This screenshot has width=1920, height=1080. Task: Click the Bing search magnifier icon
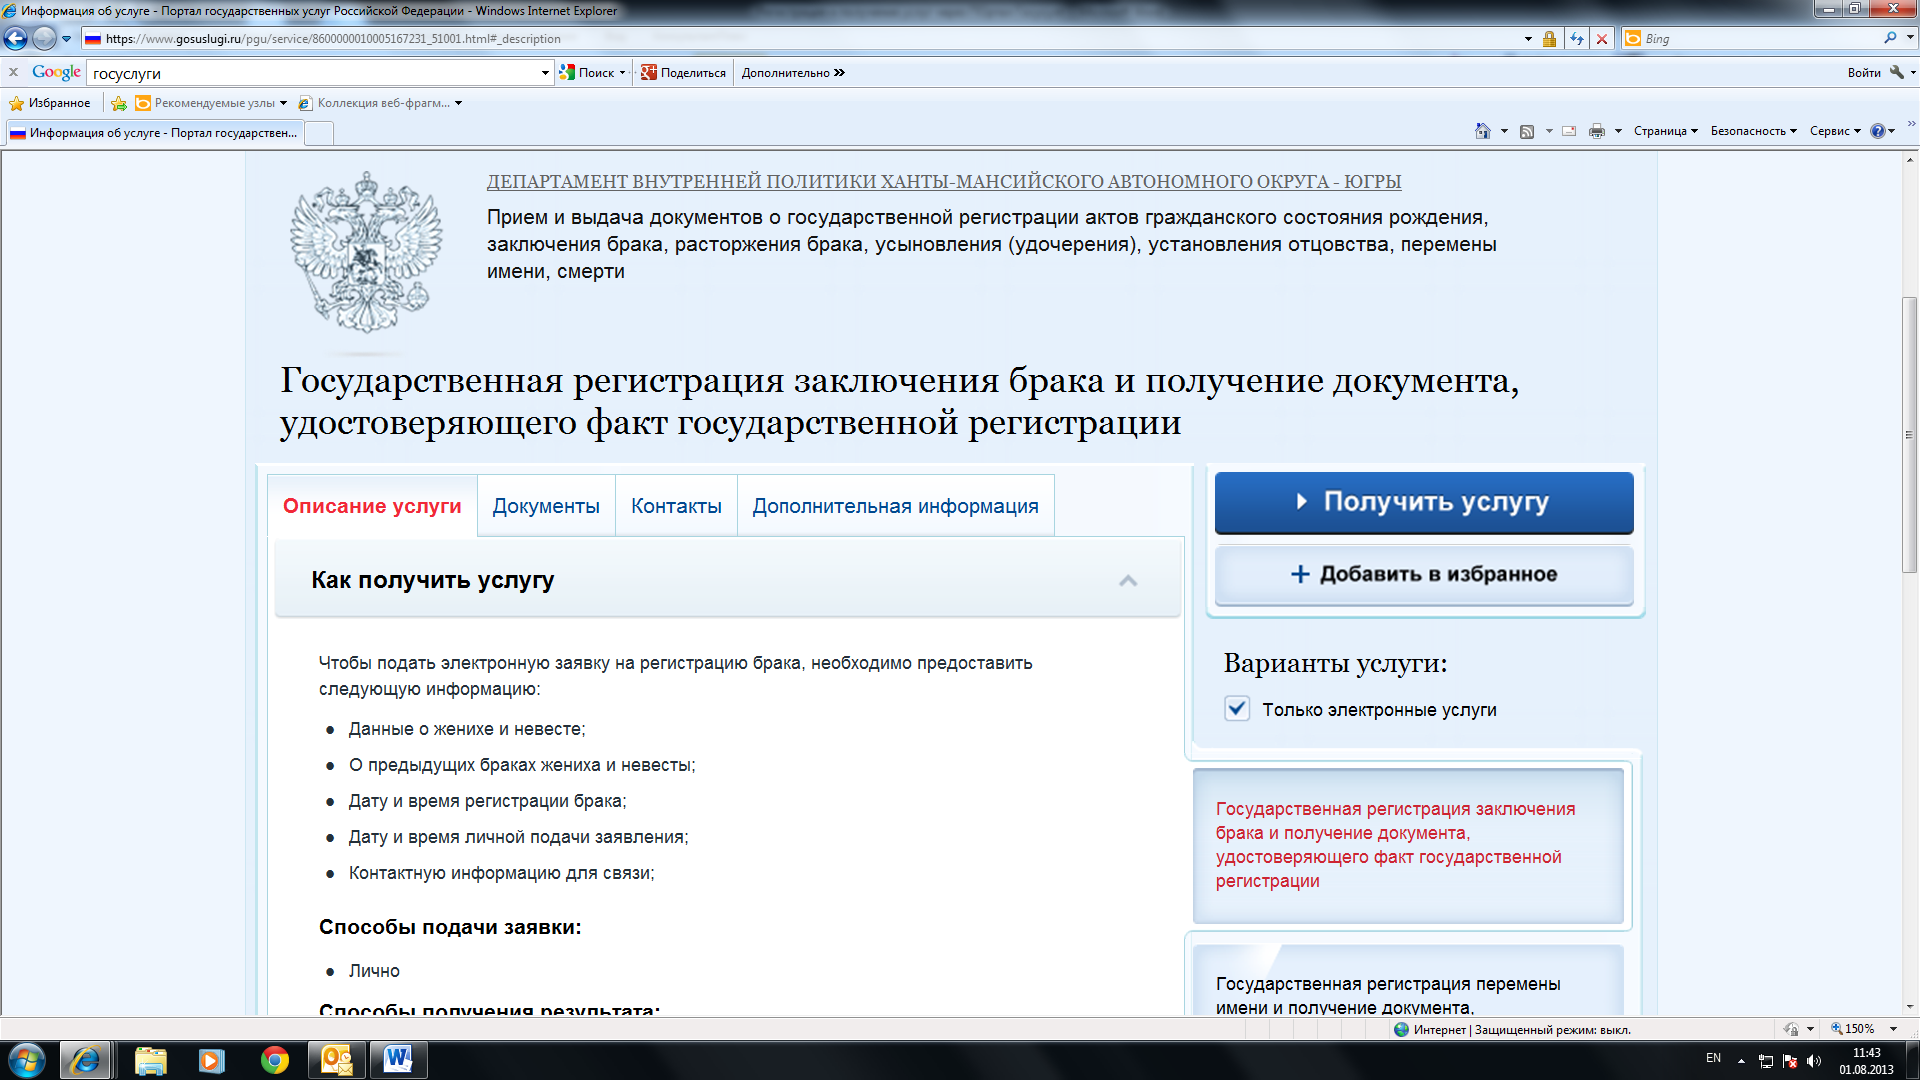1890,38
